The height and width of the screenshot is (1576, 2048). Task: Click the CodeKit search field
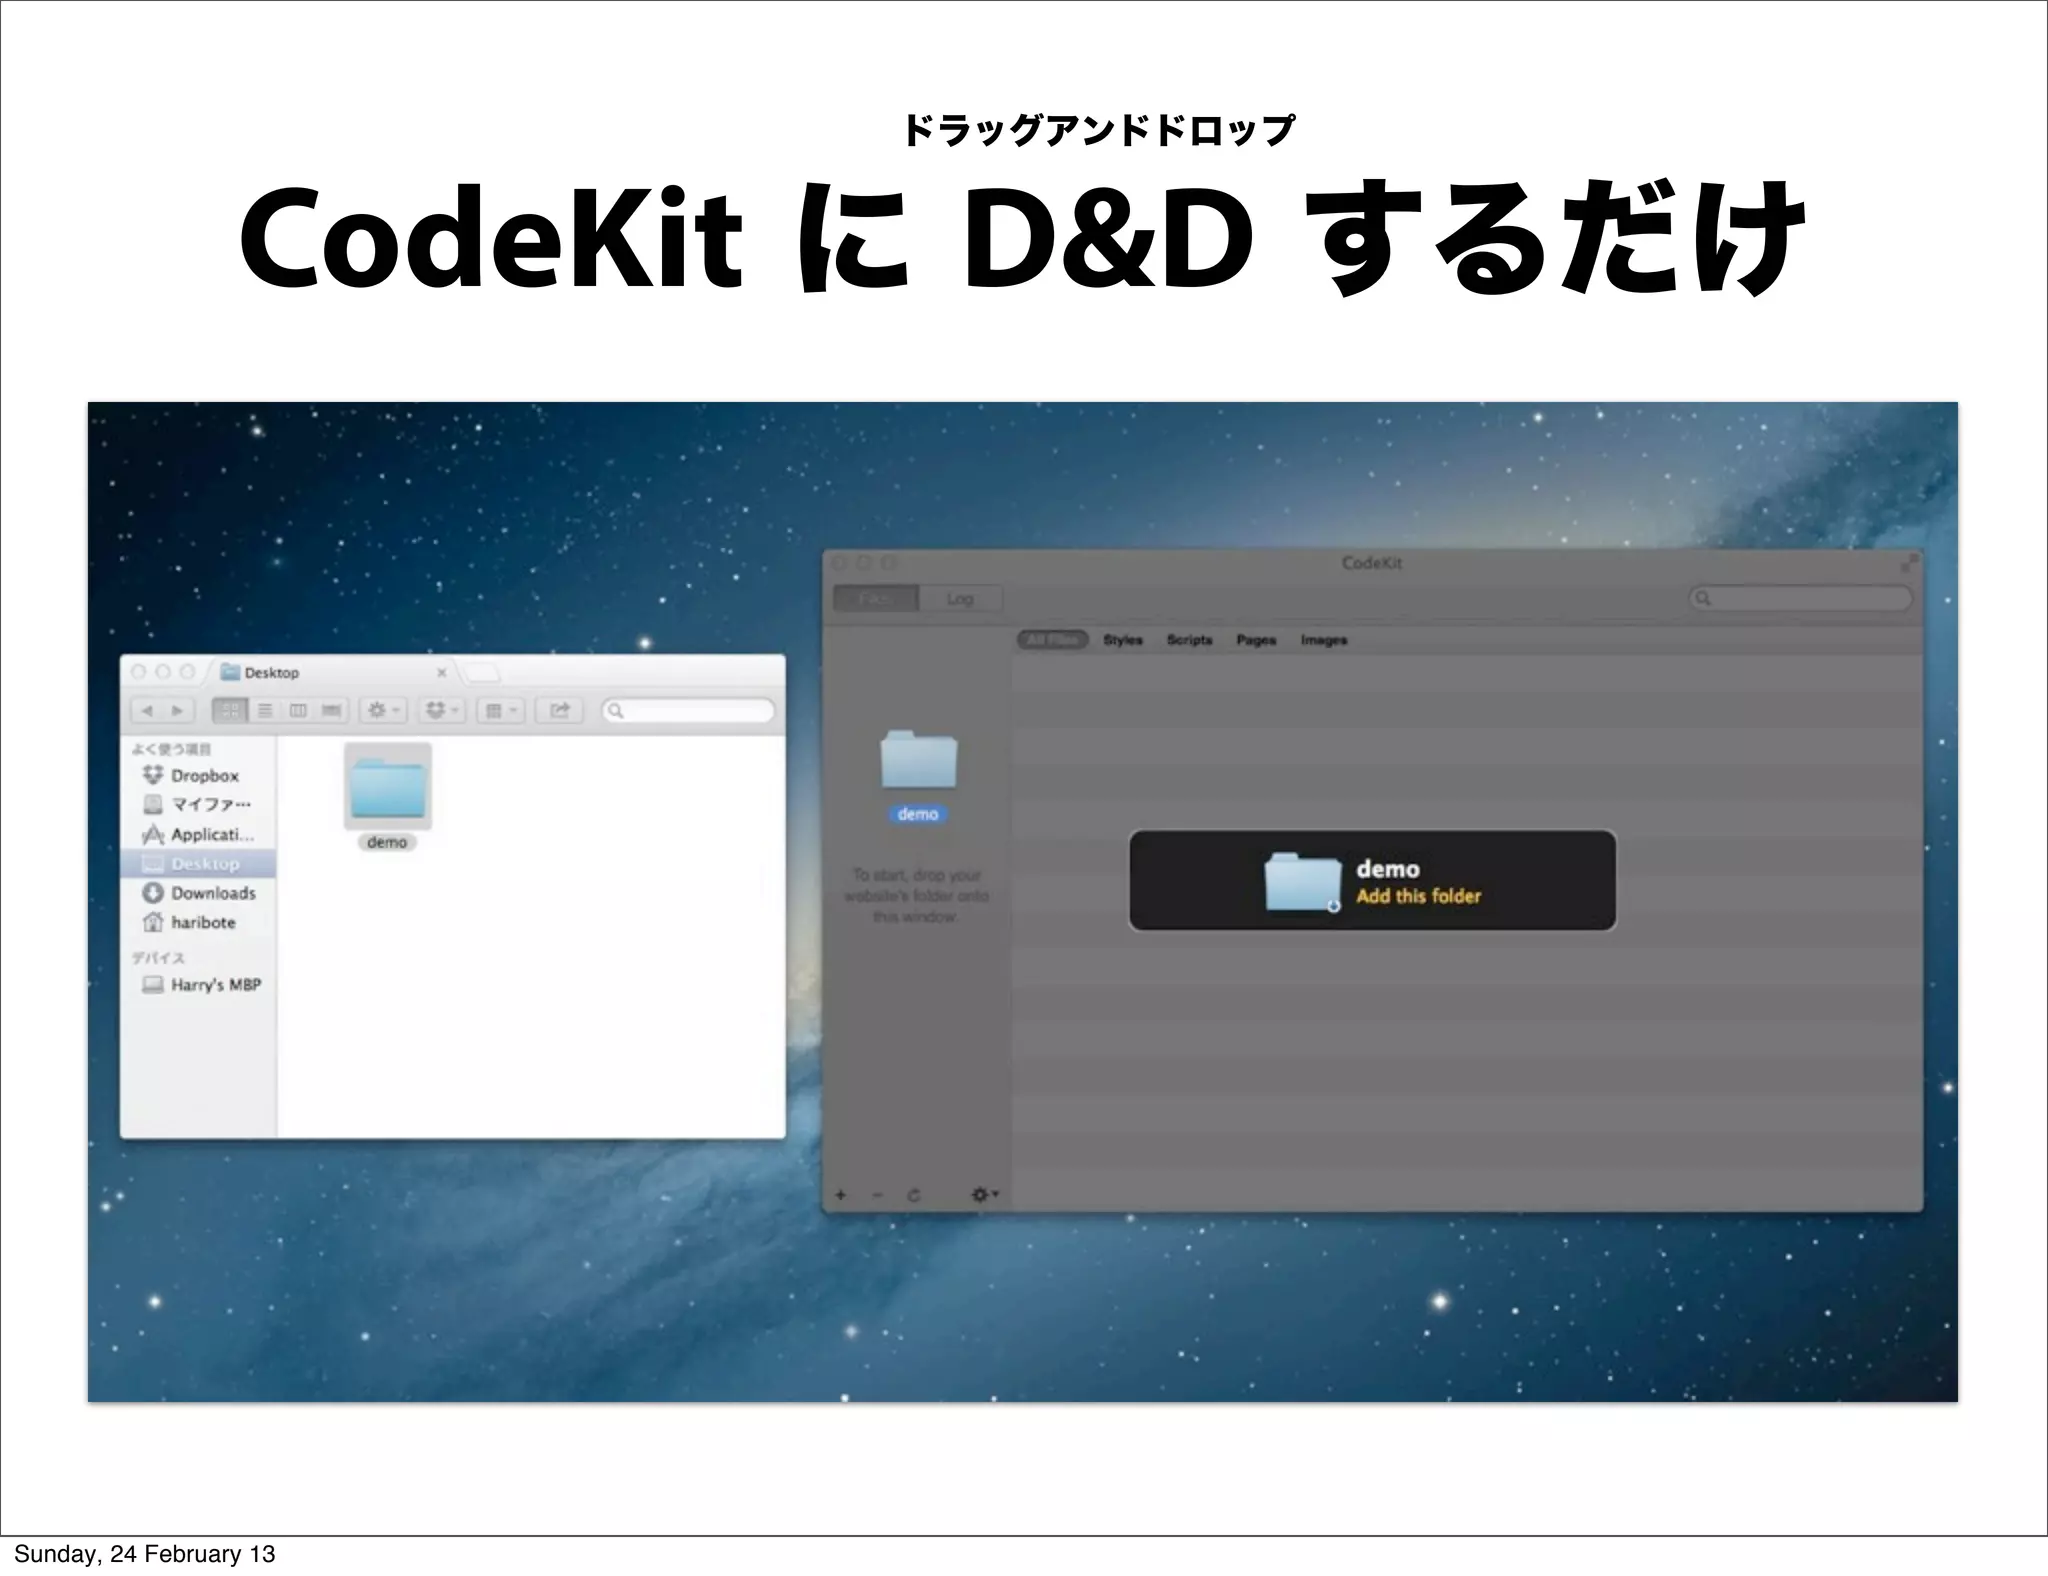coord(1800,598)
